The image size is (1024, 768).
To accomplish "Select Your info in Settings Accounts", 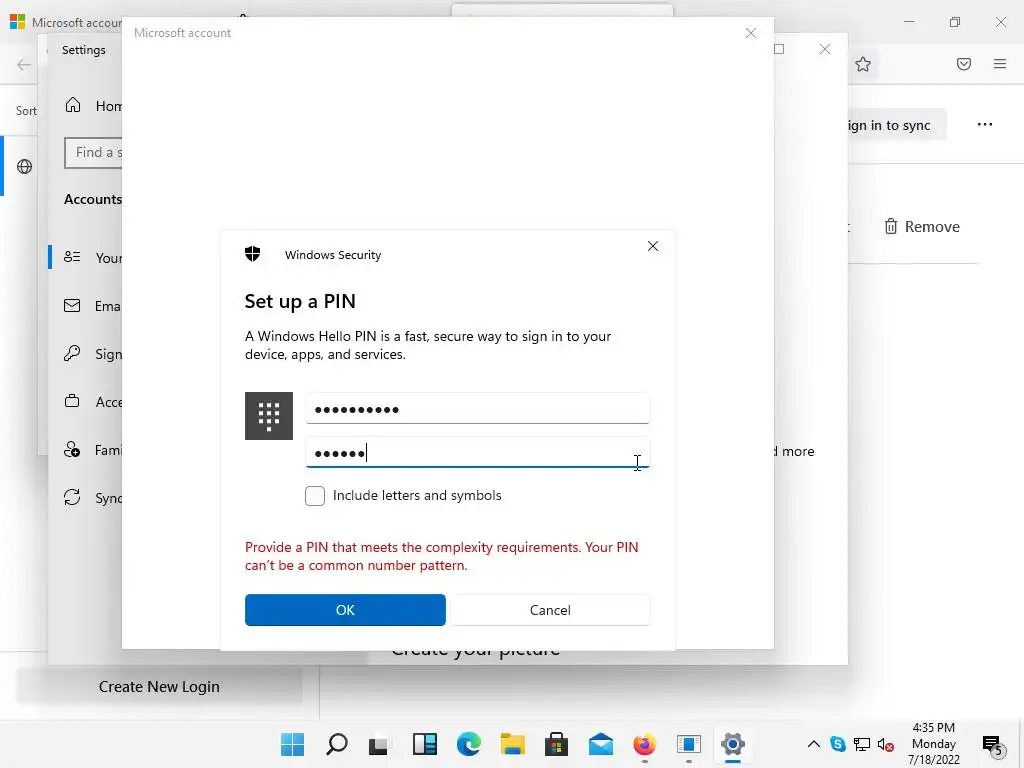I will coord(93,257).
